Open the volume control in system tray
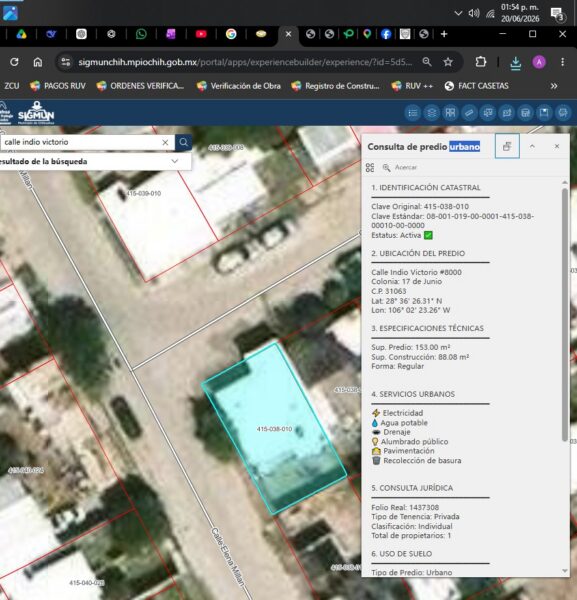 [474, 13]
